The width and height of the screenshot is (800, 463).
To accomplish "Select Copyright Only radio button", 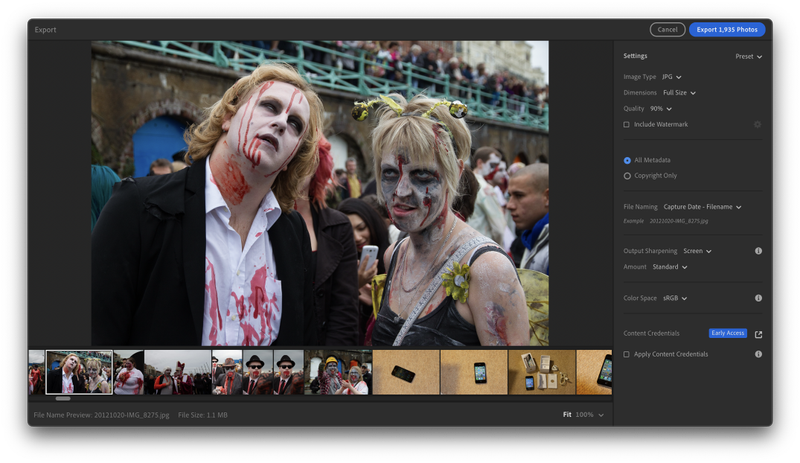I will 627,176.
